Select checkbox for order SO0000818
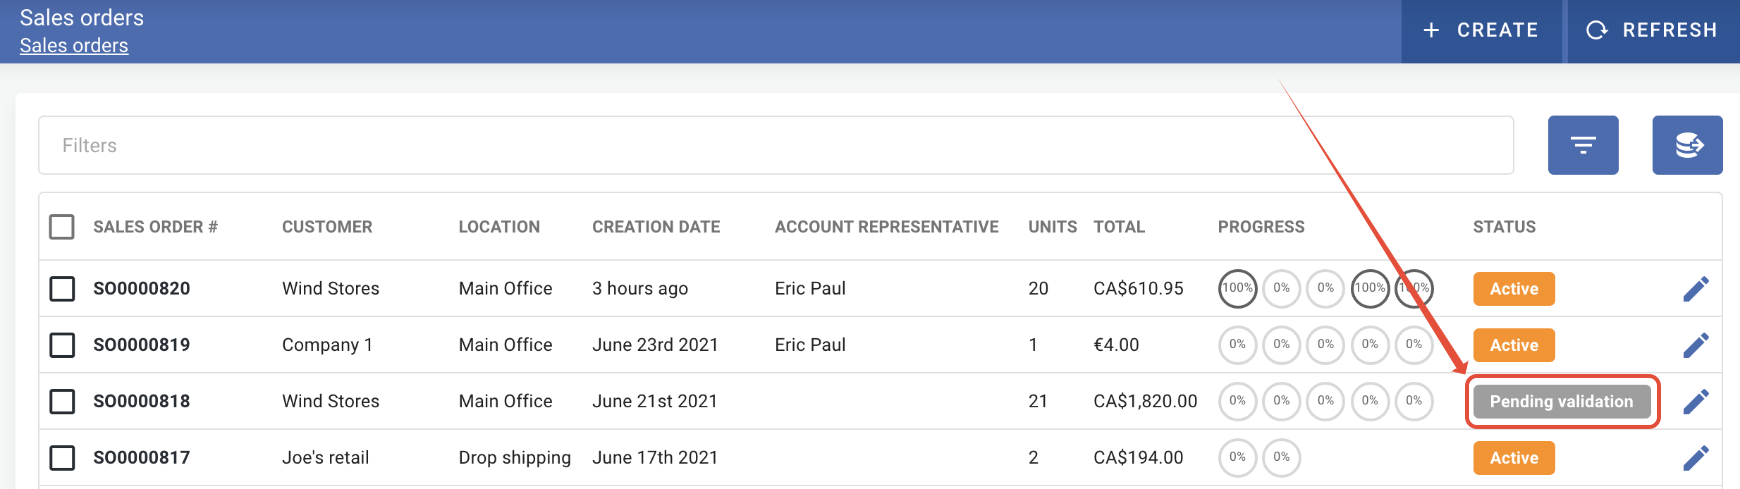This screenshot has height=489, width=1740. tap(62, 401)
